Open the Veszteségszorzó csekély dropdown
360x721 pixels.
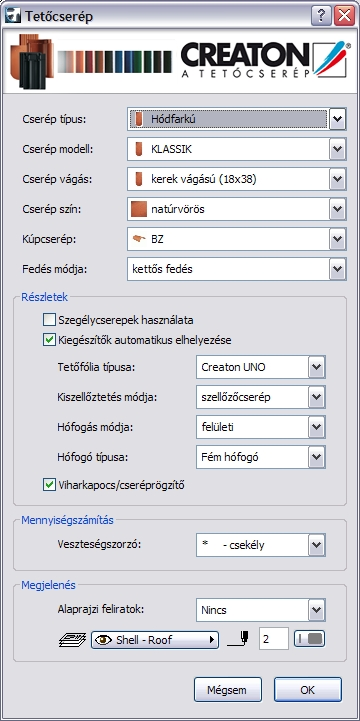[x=261, y=545]
